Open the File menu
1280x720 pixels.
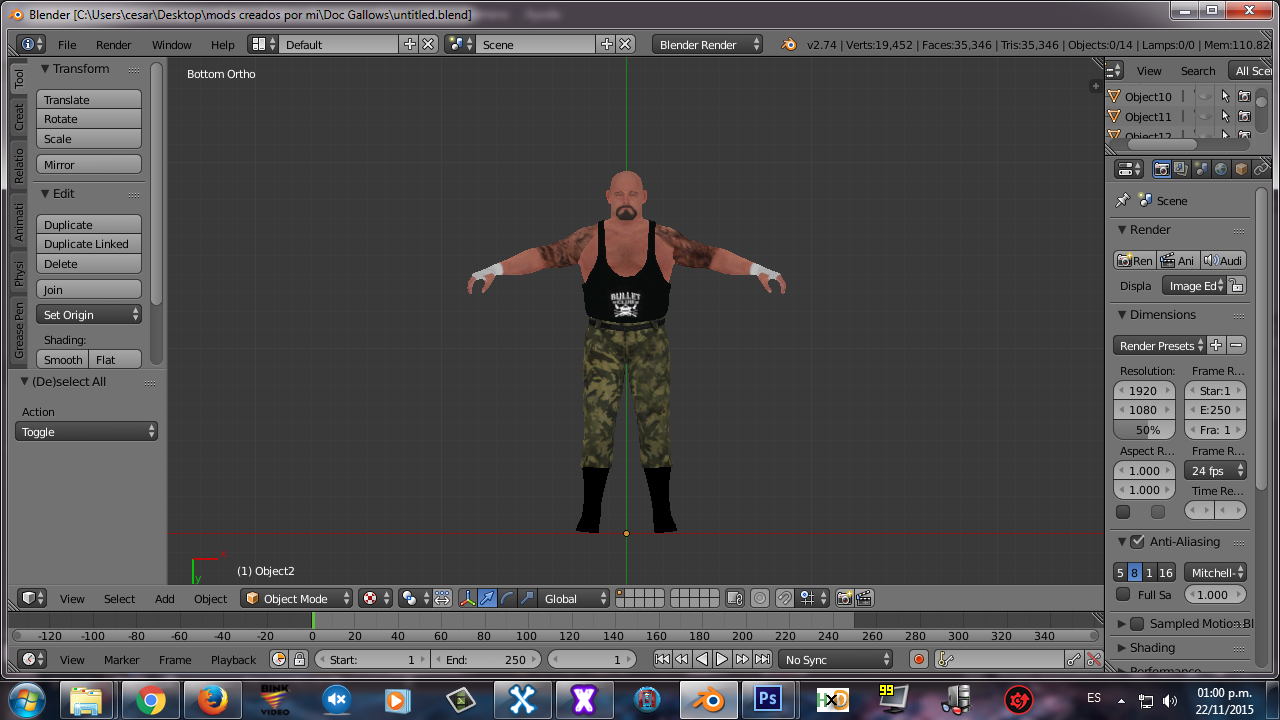click(67, 45)
